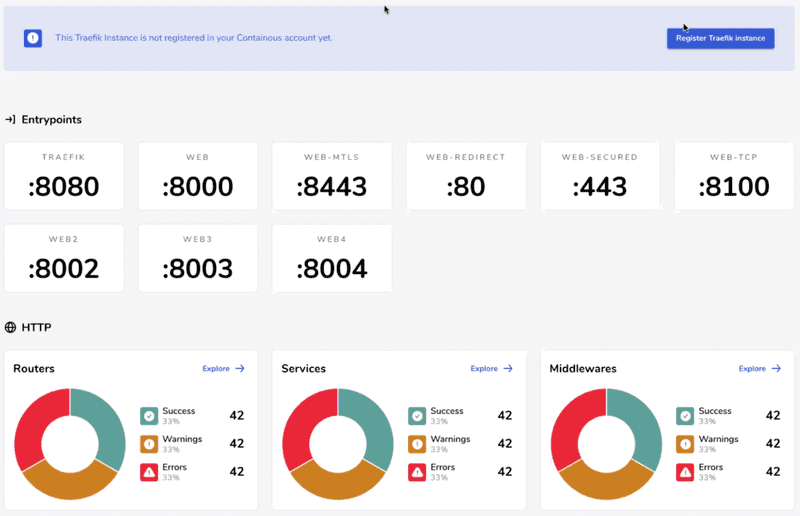Click the Routers Warnings label
The height and width of the screenshot is (516, 800).
(x=182, y=439)
